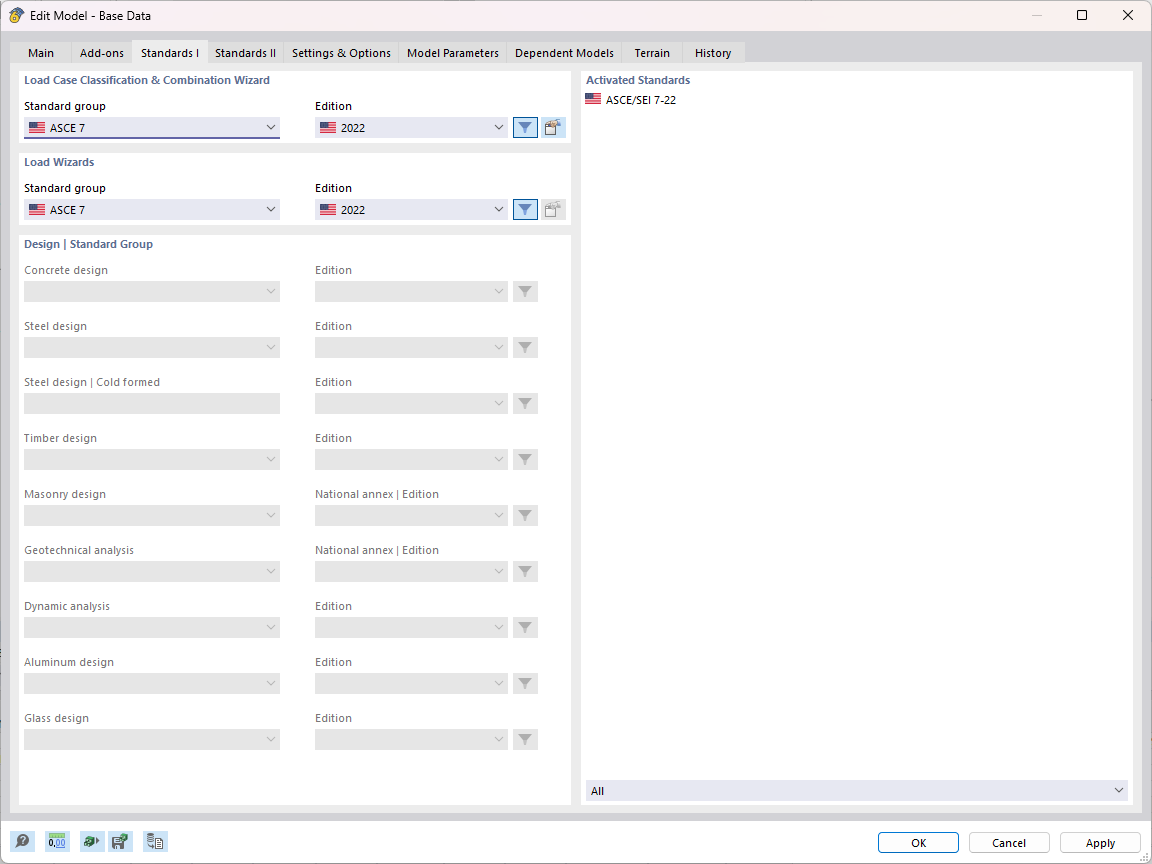The height and width of the screenshot is (864, 1152).
Task: Click filter icon beside Glass design edition
Action: 525,739
